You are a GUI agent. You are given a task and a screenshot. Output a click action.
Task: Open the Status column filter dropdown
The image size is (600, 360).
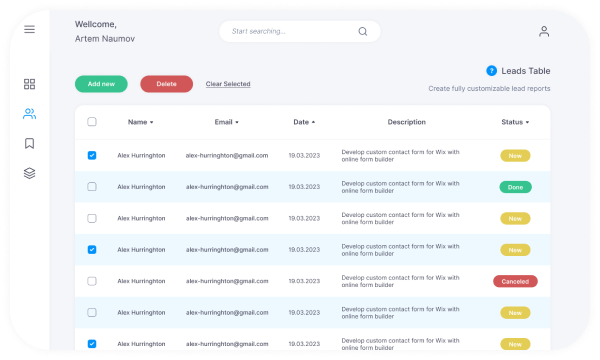tap(515, 122)
